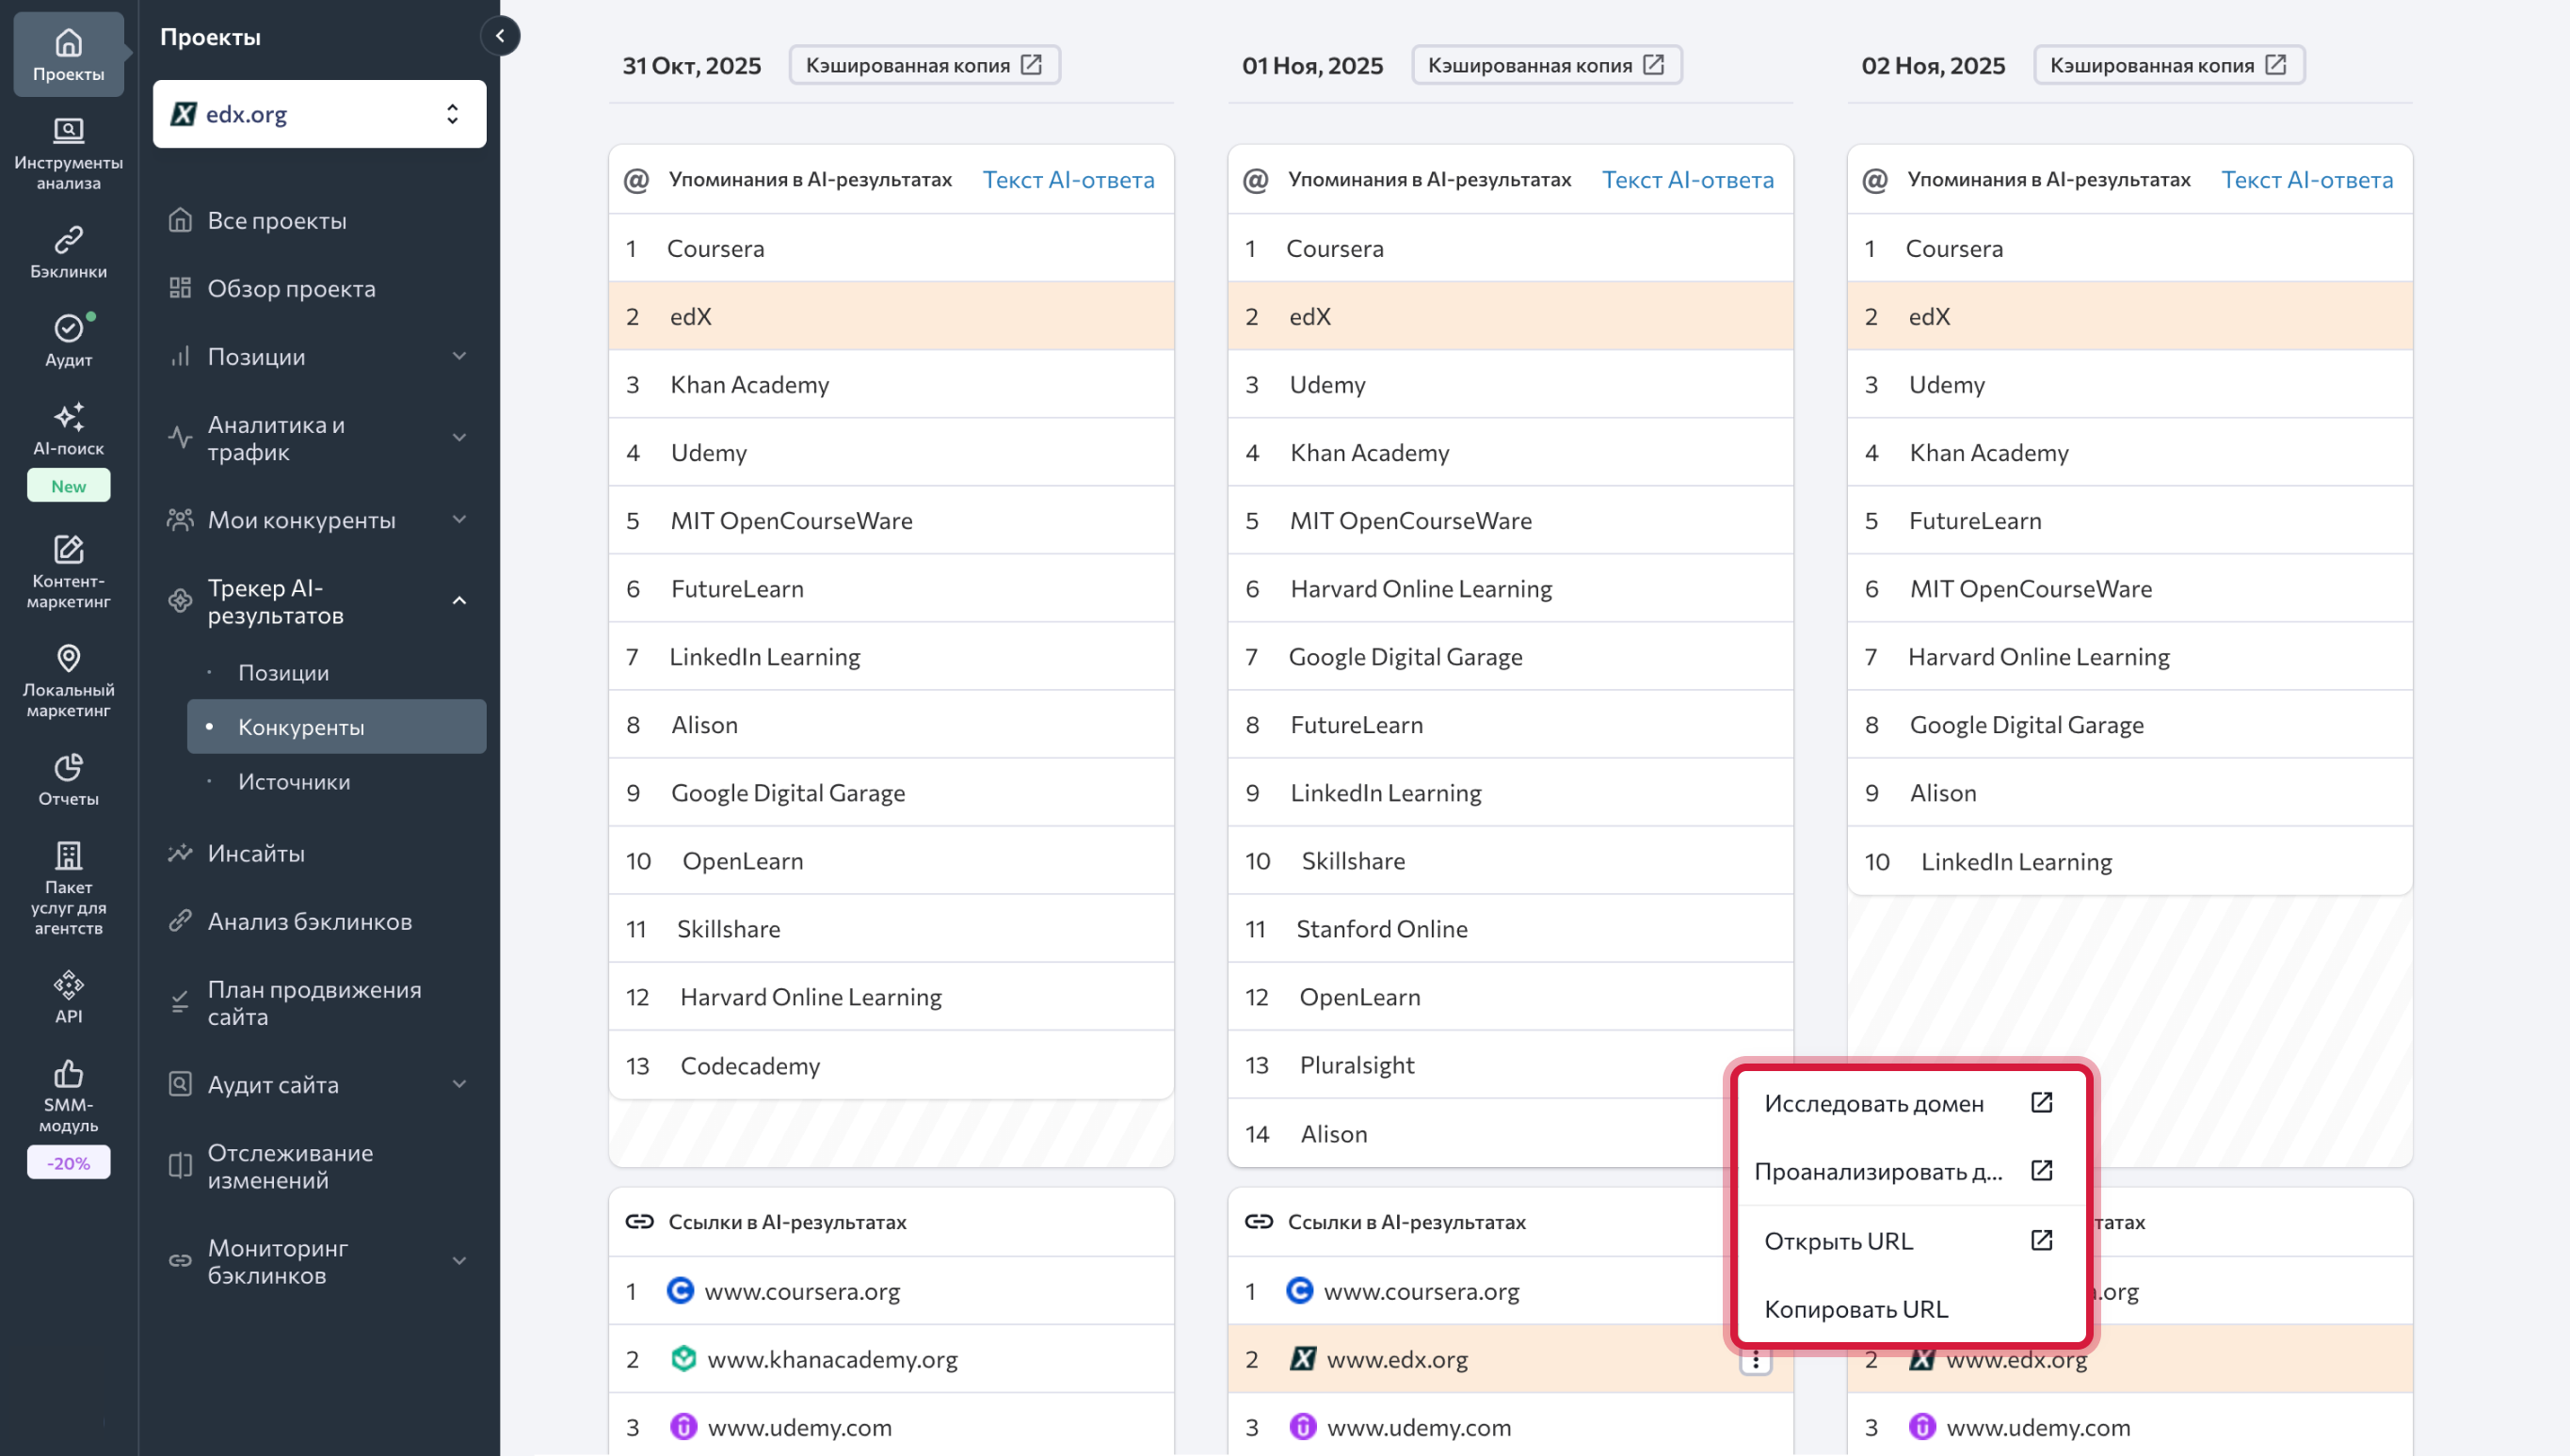Image resolution: width=2570 pixels, height=1456 pixels.
Task: Open Контент-маркетинг section icon
Action: point(68,570)
